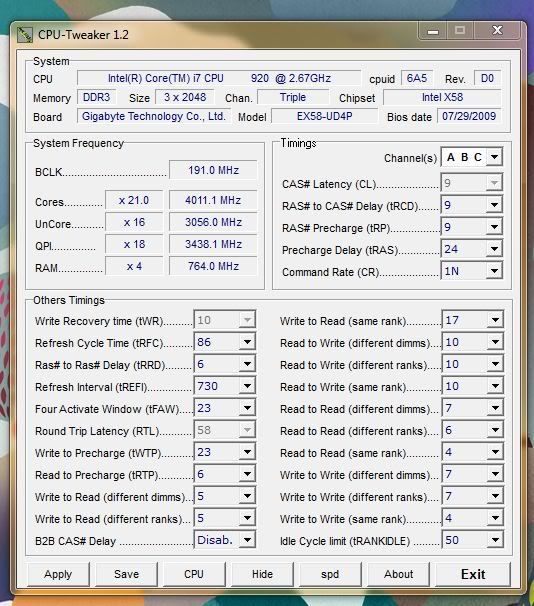Open Read to Read (same rank) dropdown
The width and height of the screenshot is (534, 606).
pyautogui.click(x=473, y=452)
